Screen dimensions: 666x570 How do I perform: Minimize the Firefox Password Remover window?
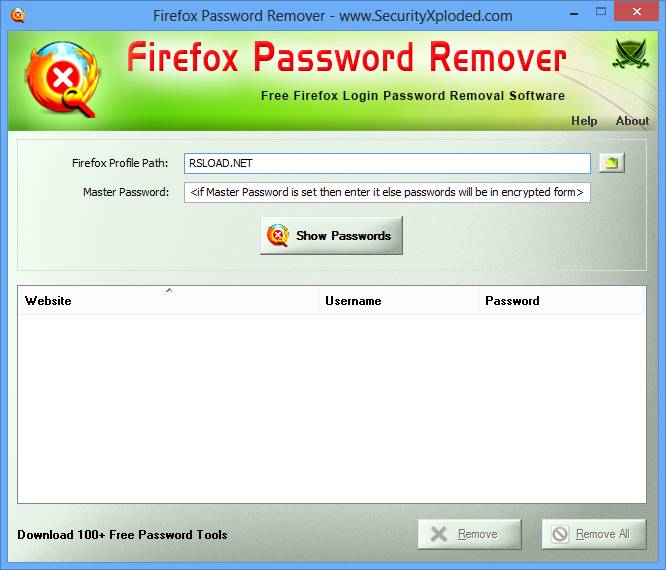pos(574,13)
